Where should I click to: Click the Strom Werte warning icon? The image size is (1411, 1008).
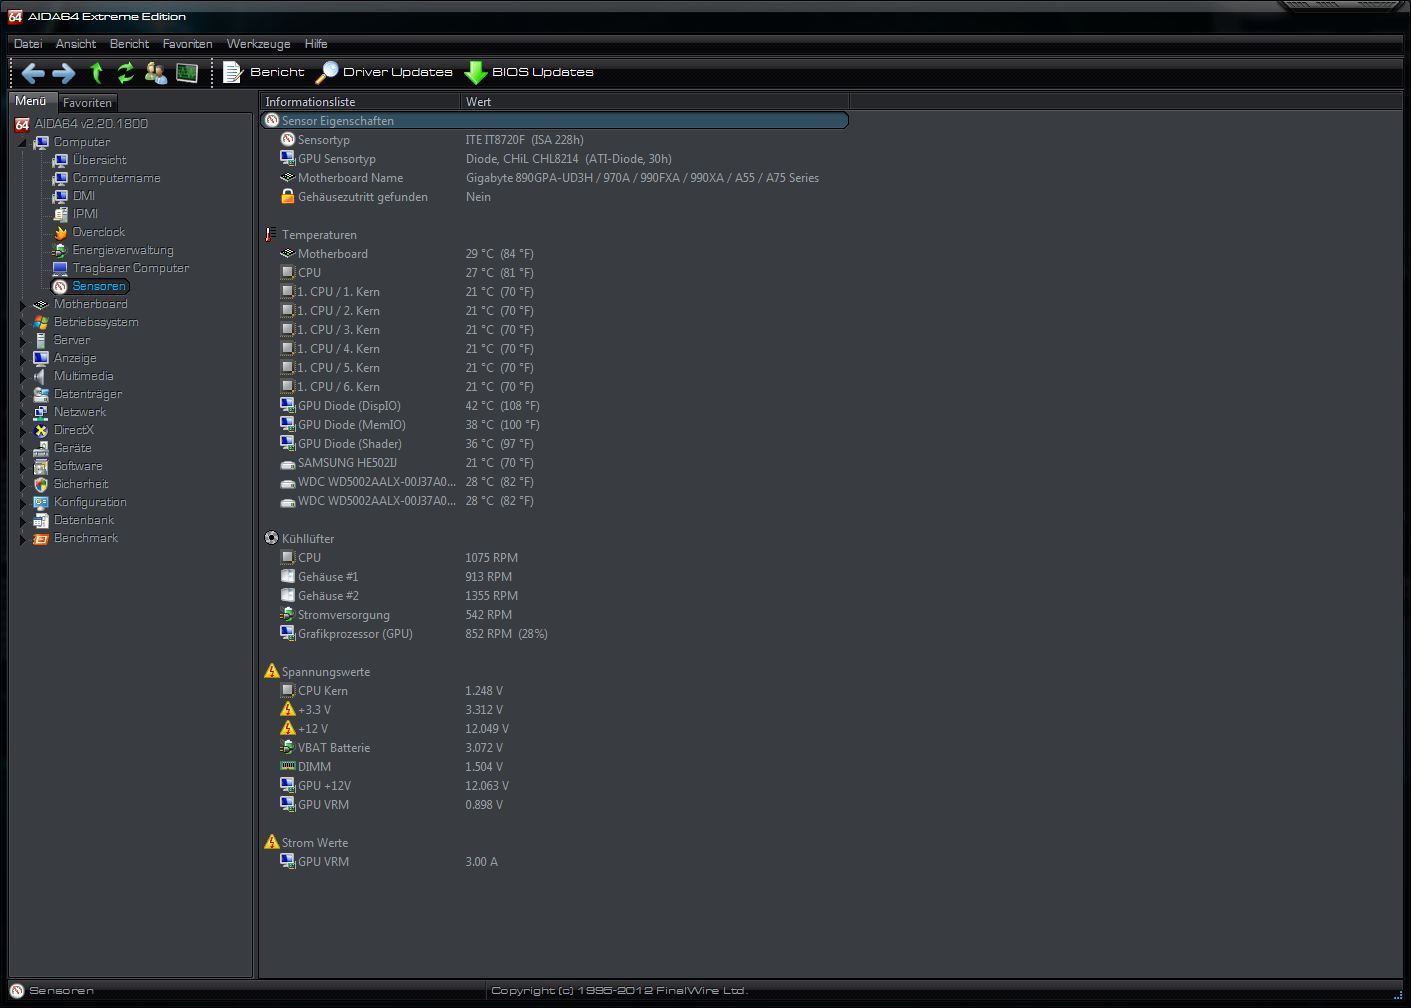coord(271,842)
